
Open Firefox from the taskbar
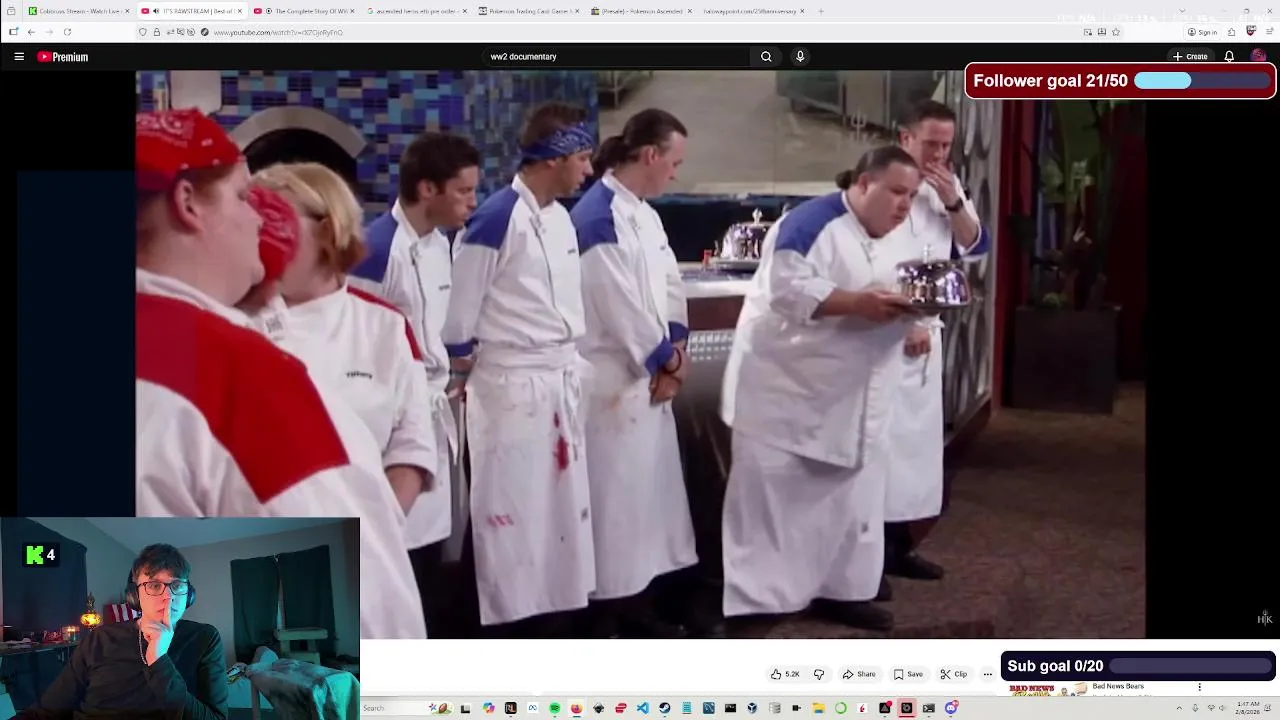point(576,708)
